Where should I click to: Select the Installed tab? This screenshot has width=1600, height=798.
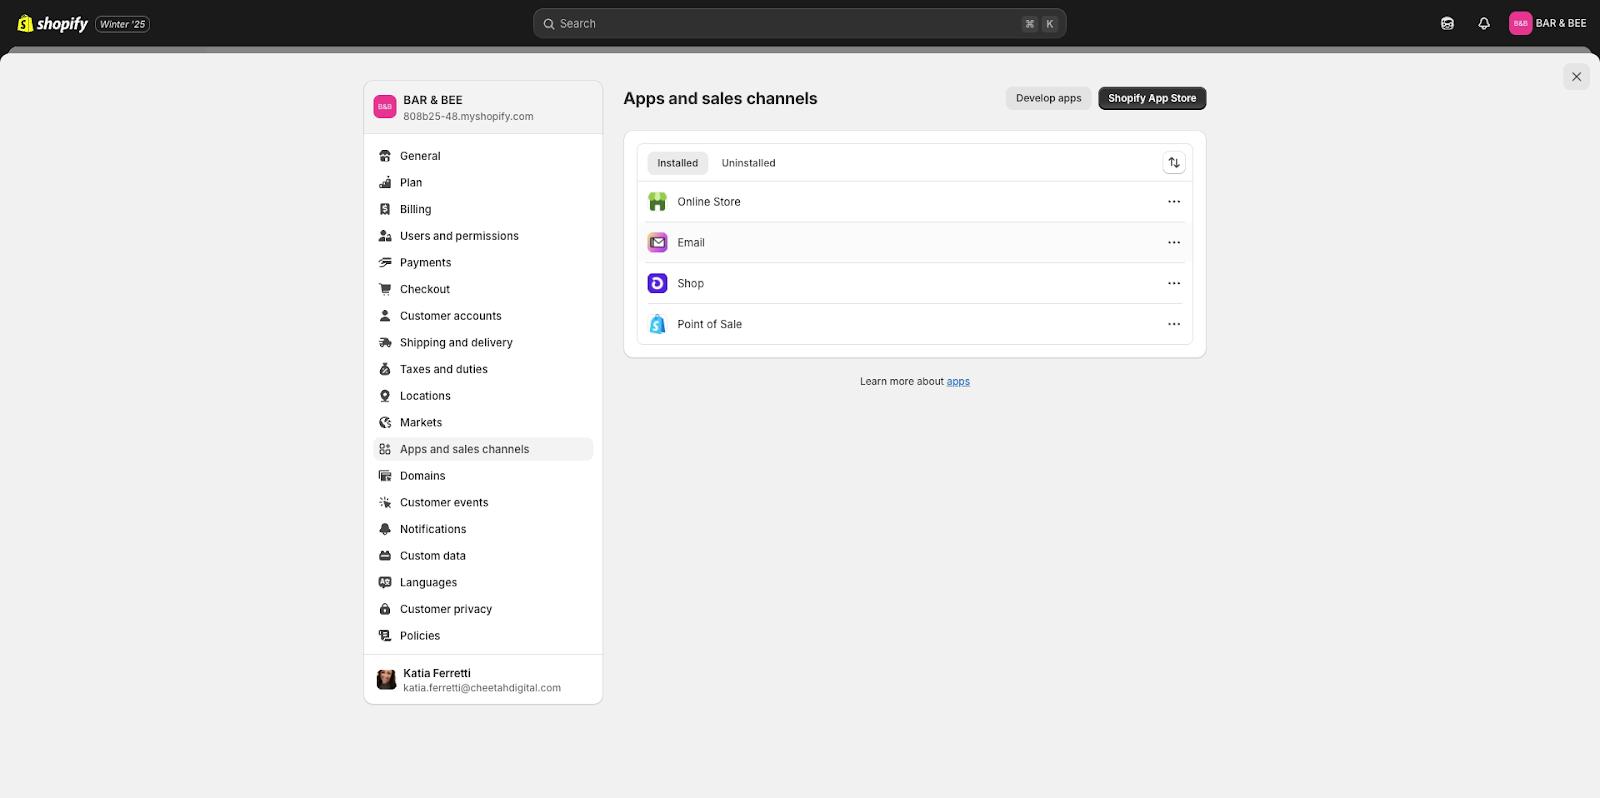coord(677,163)
